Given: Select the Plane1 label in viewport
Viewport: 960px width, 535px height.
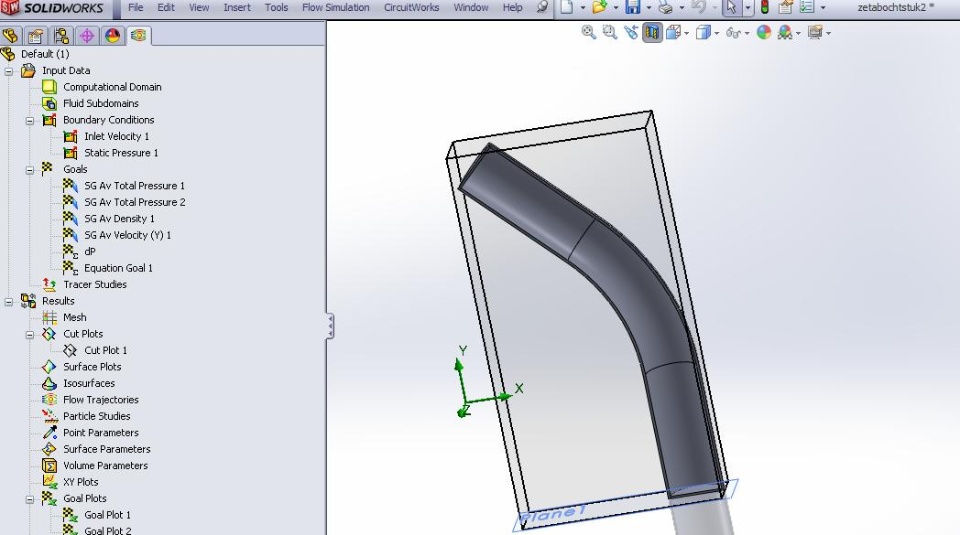Looking at the screenshot, I should (553, 514).
